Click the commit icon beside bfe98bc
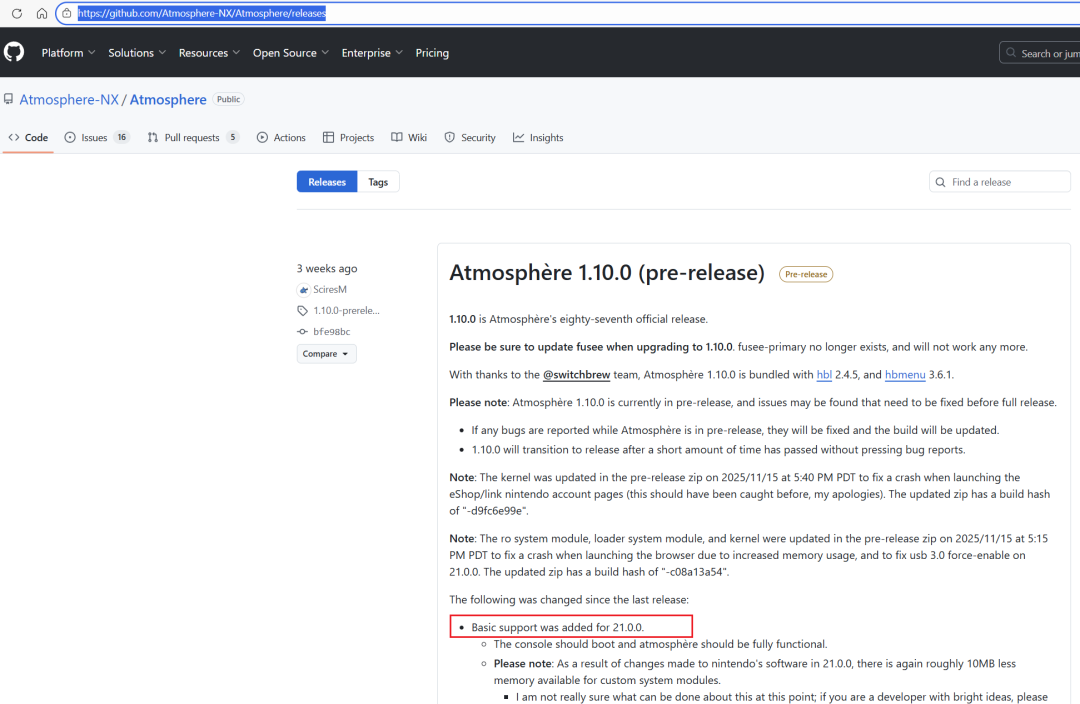1080x704 pixels. tap(302, 331)
